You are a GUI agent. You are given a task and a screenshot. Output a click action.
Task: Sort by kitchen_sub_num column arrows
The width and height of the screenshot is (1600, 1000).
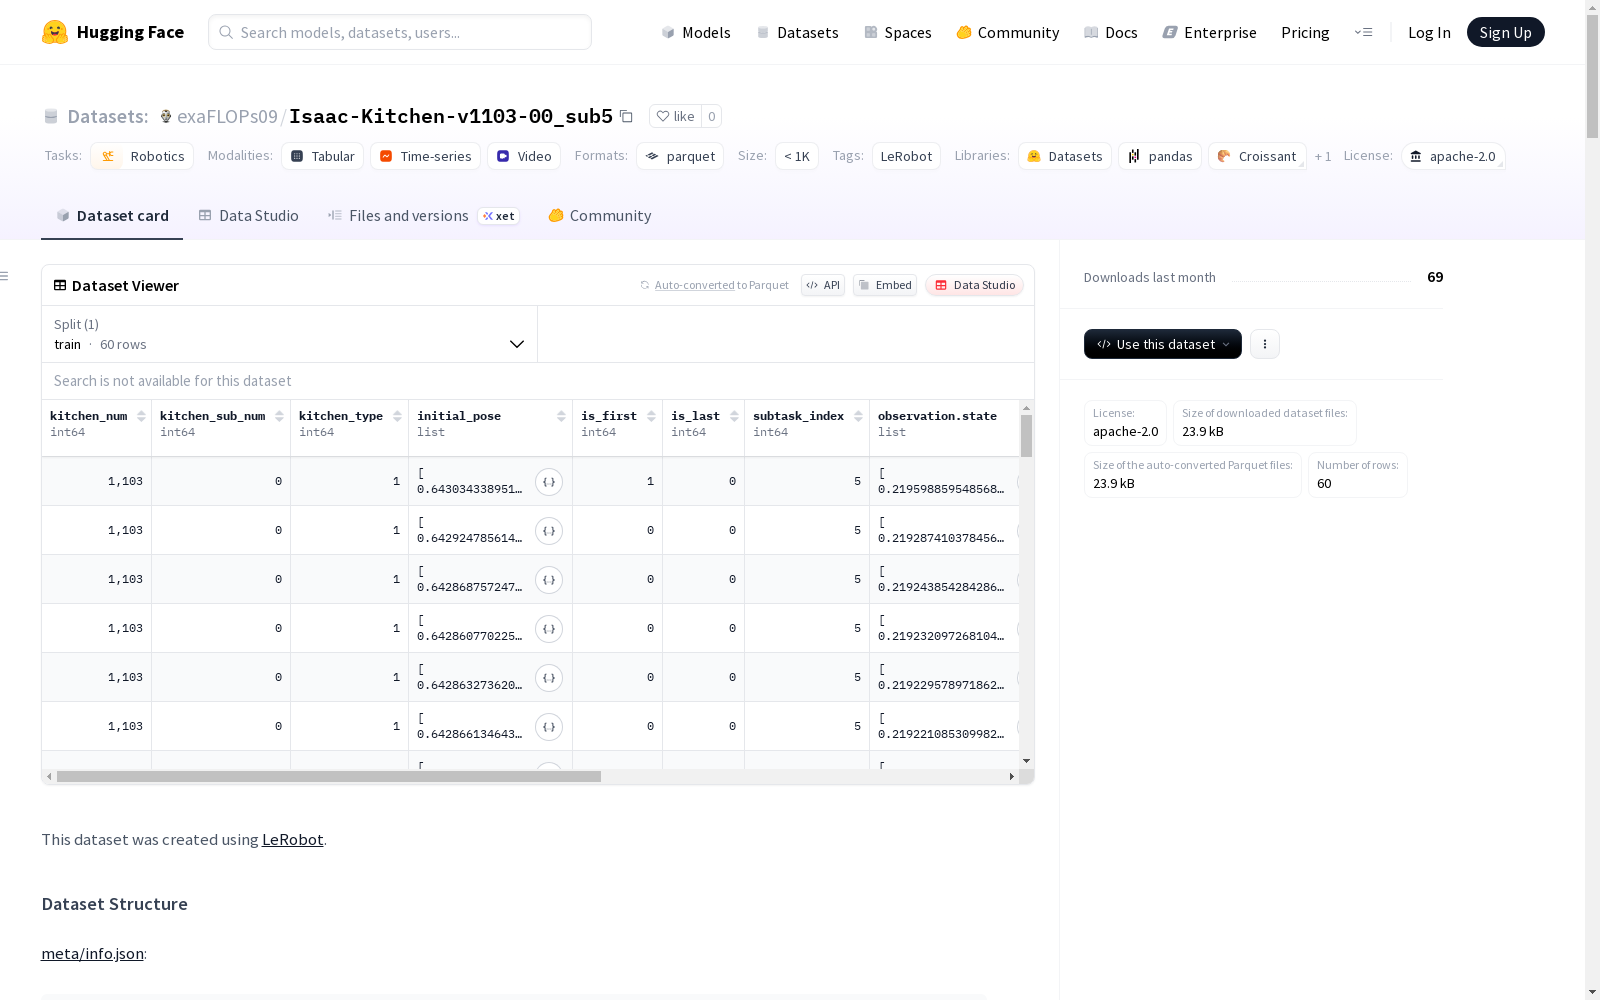pos(279,416)
